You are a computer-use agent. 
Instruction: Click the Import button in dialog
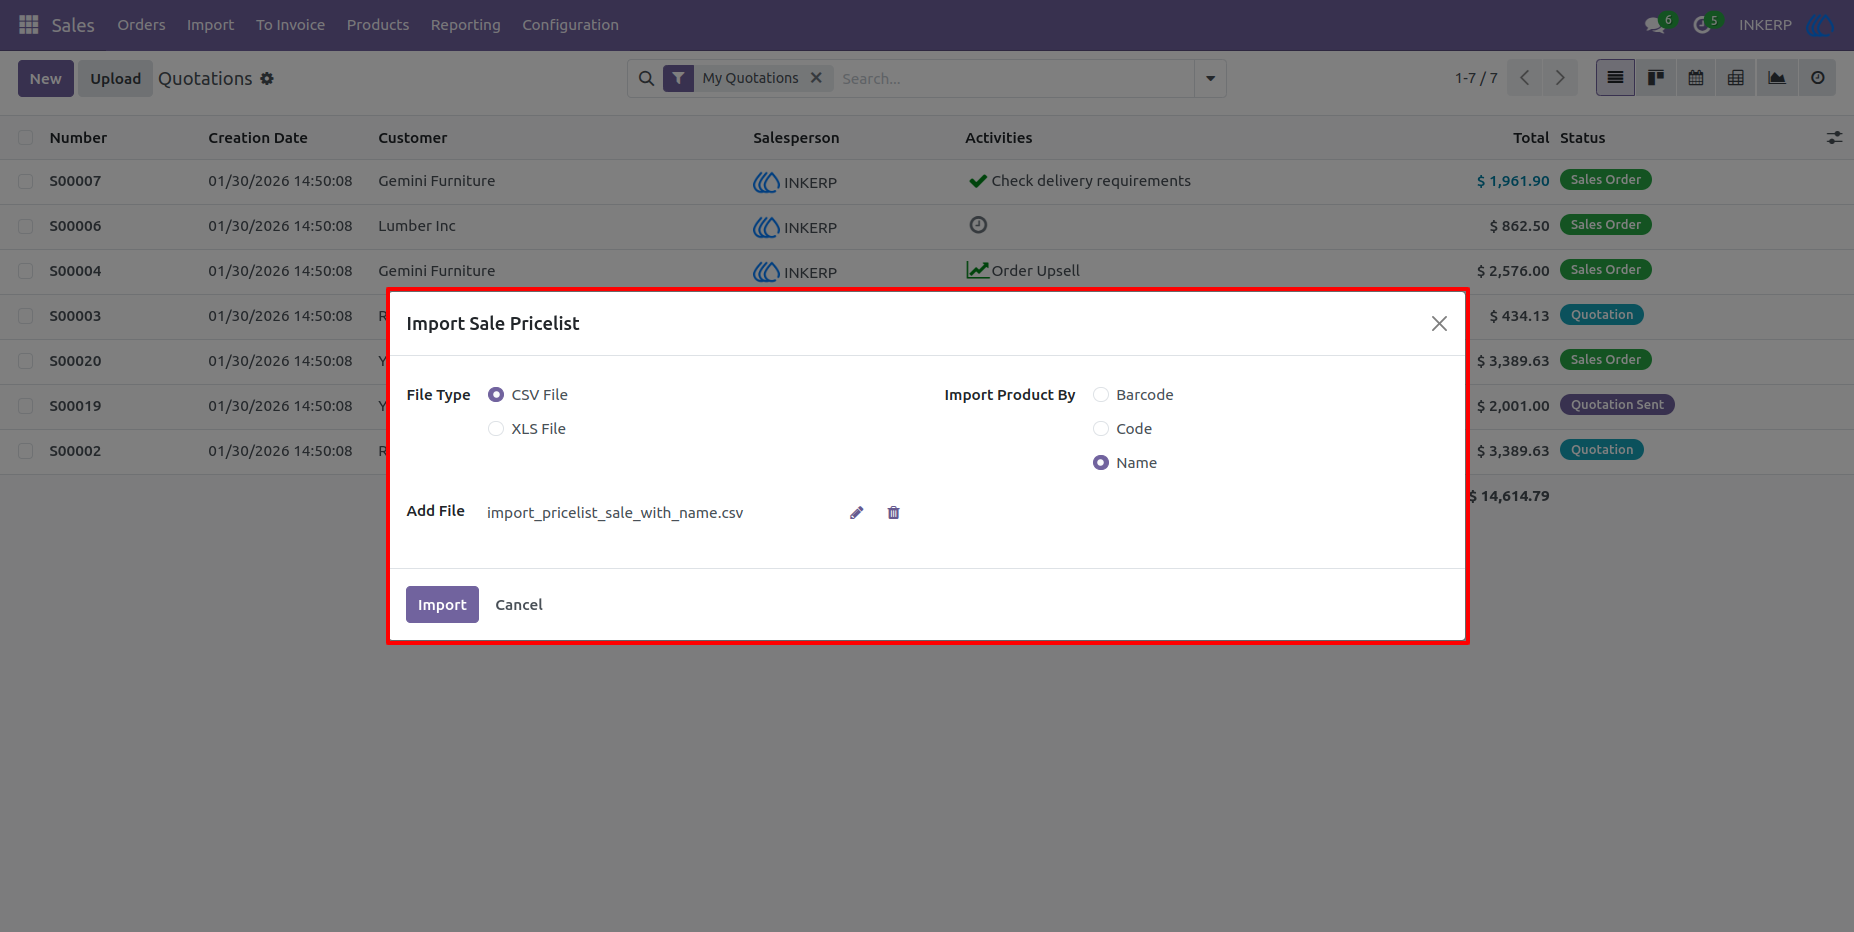(x=442, y=605)
